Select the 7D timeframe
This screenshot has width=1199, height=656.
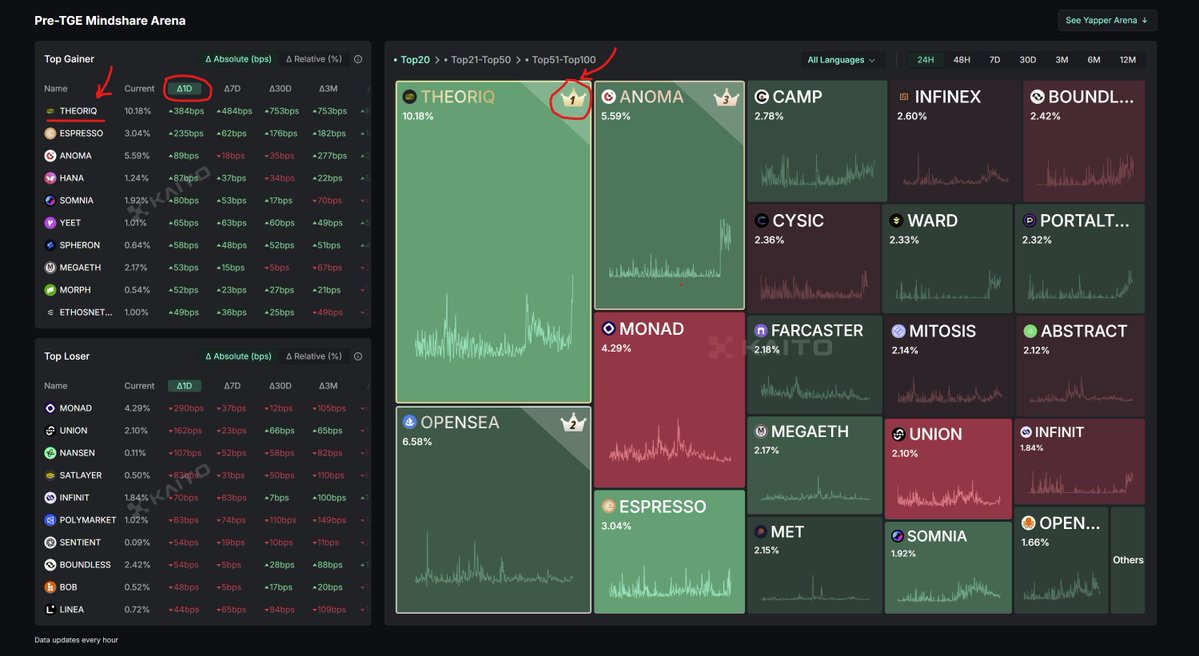(994, 60)
